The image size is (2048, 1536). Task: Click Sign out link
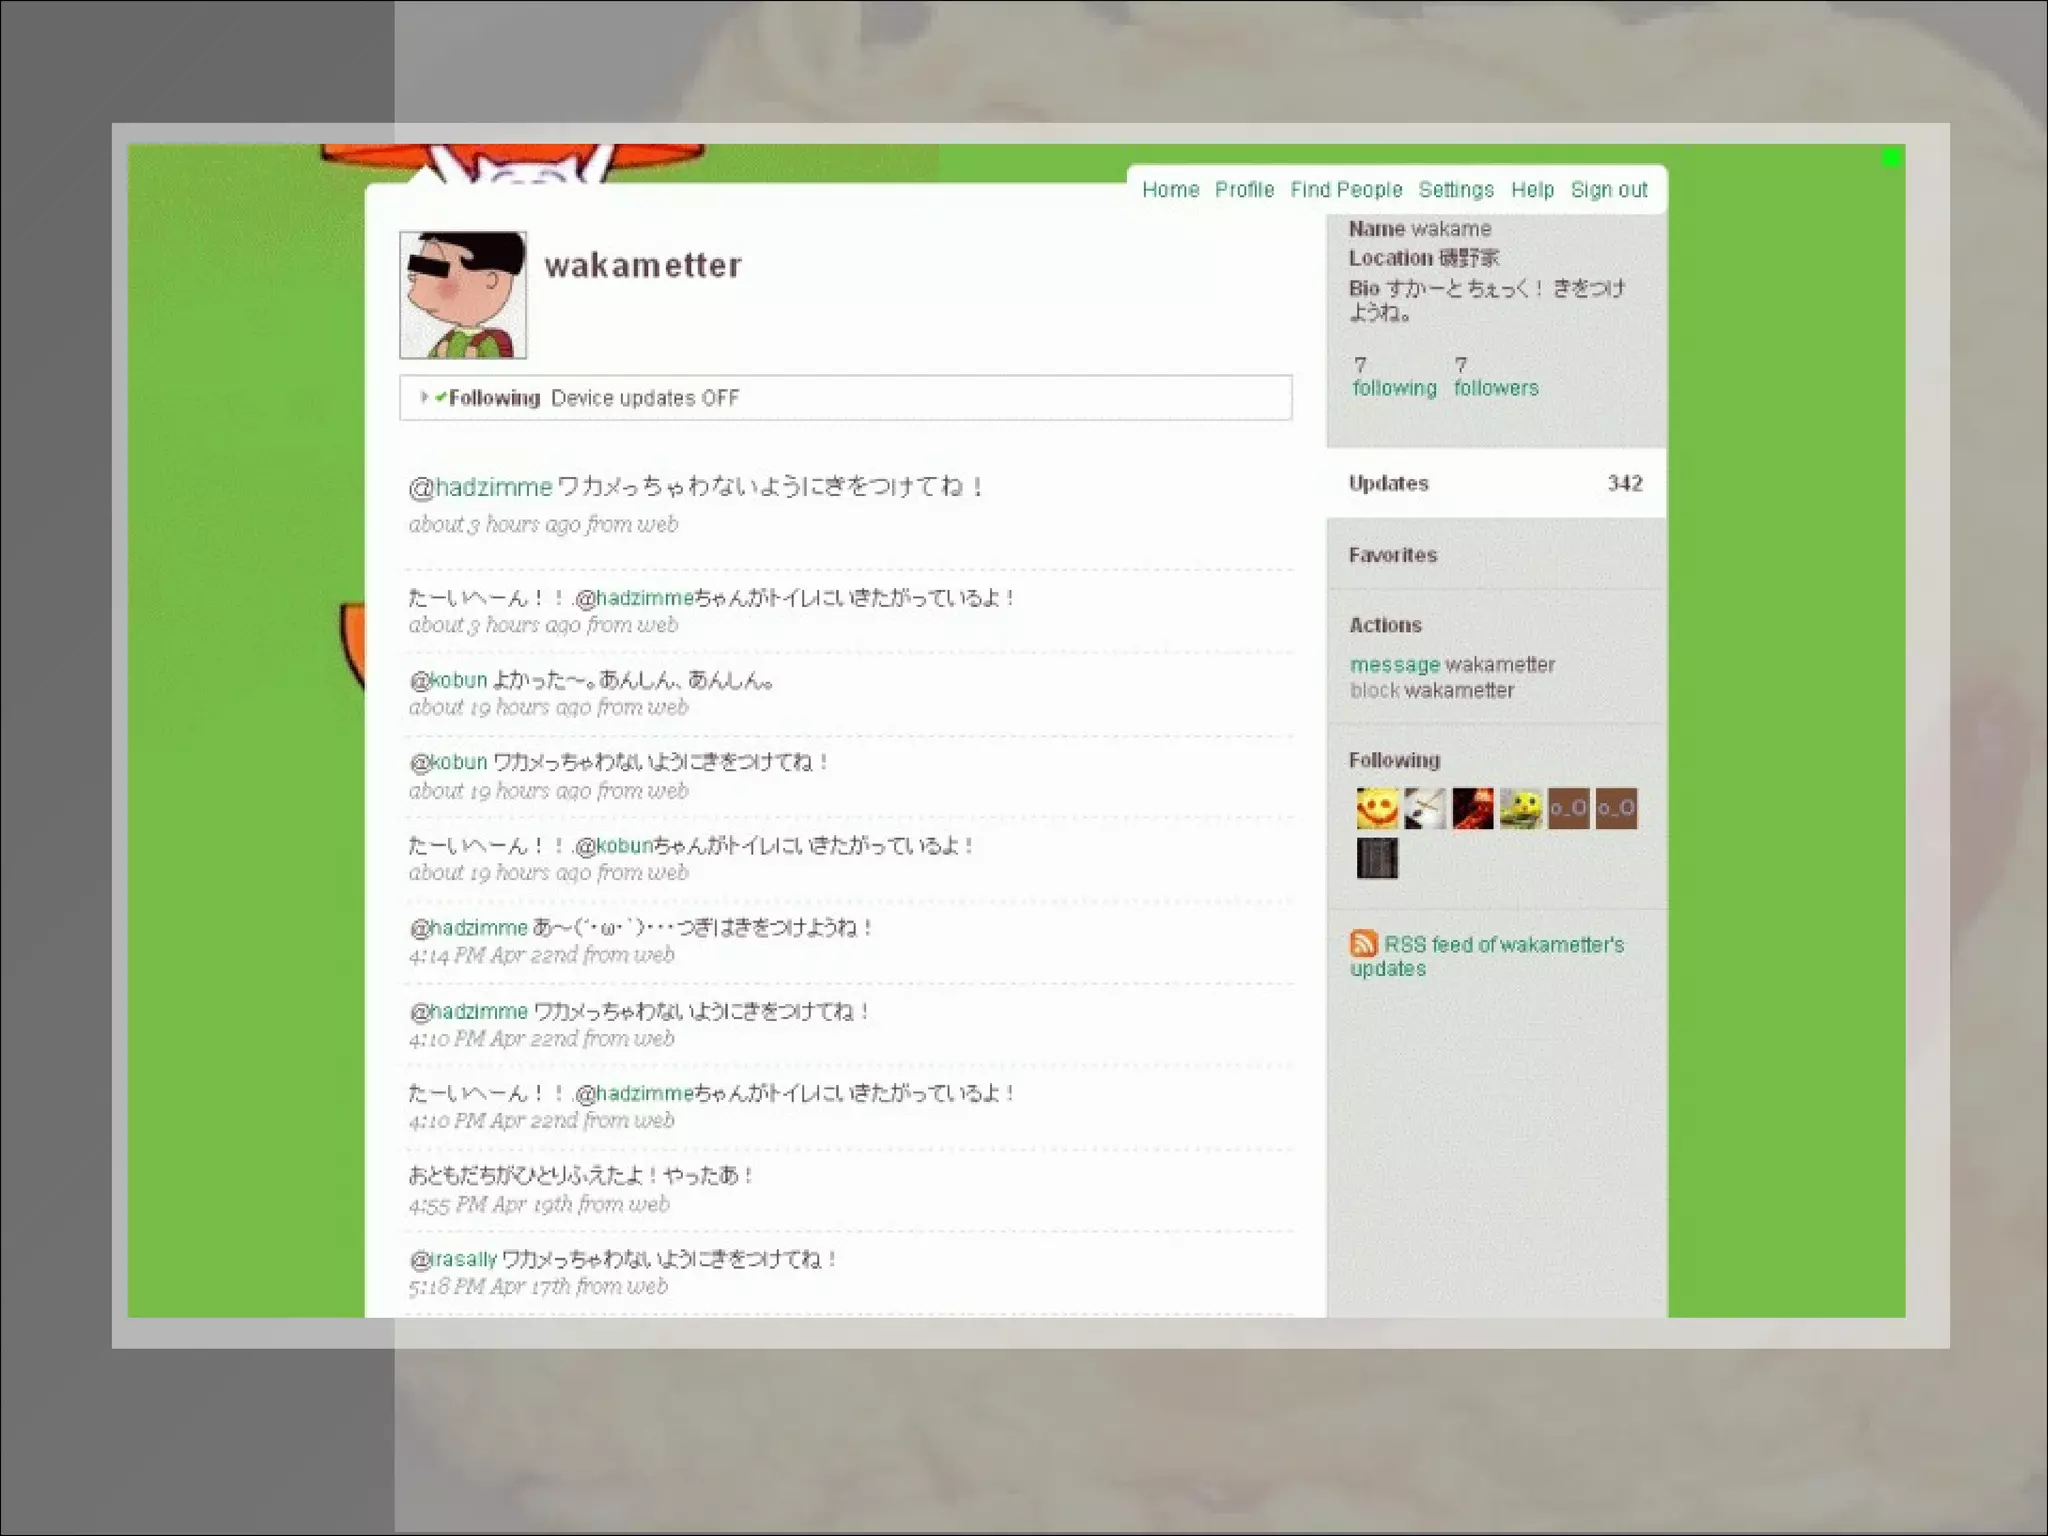tap(1608, 190)
